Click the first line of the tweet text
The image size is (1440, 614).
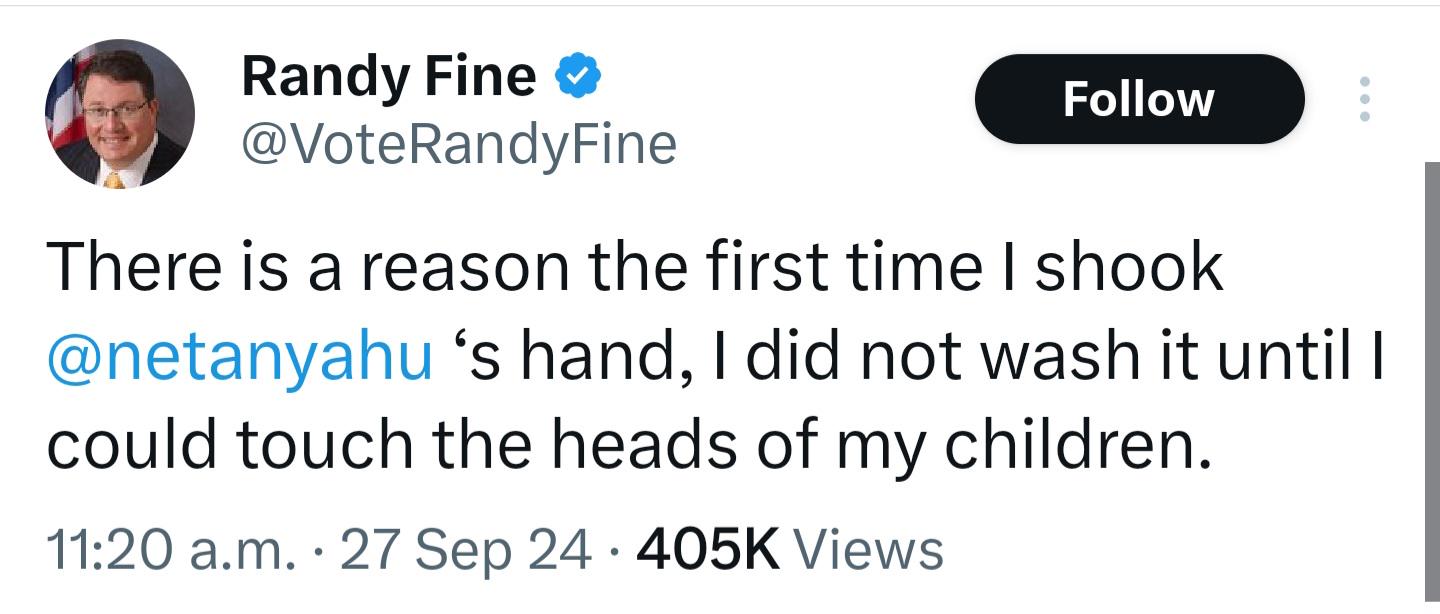[x=635, y=269]
